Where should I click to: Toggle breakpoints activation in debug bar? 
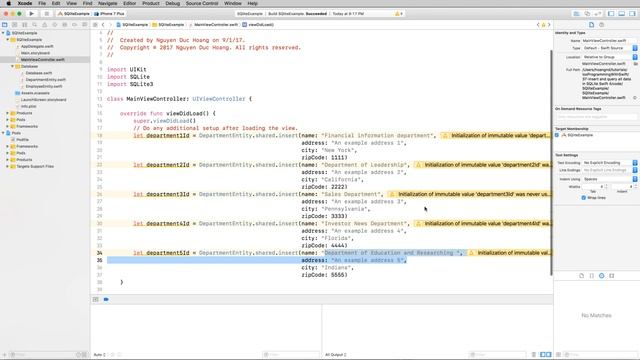point(106,300)
